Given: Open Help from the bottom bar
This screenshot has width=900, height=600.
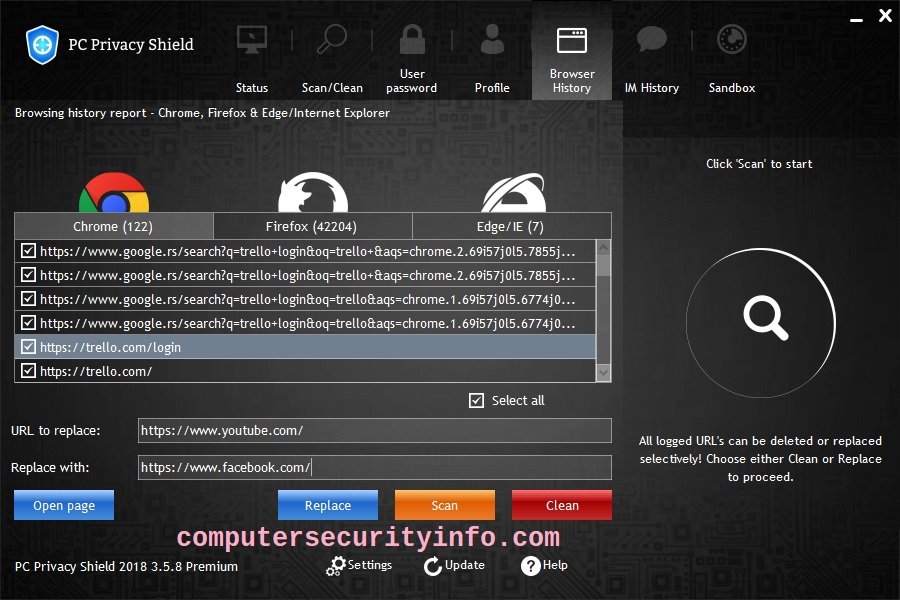Looking at the screenshot, I should (x=544, y=566).
